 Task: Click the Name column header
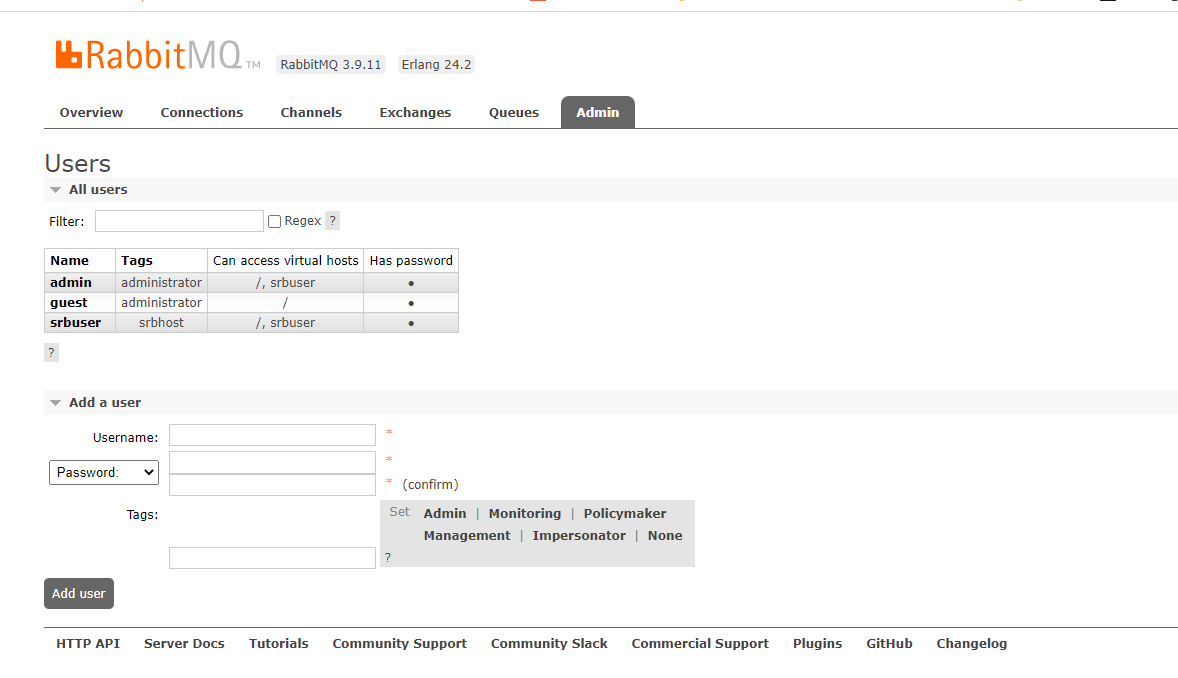pos(80,260)
